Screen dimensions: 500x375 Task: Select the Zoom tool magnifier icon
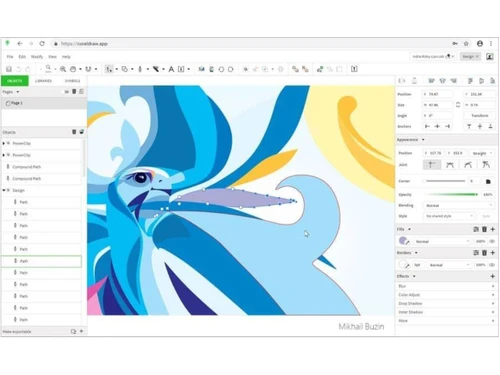click(63, 69)
